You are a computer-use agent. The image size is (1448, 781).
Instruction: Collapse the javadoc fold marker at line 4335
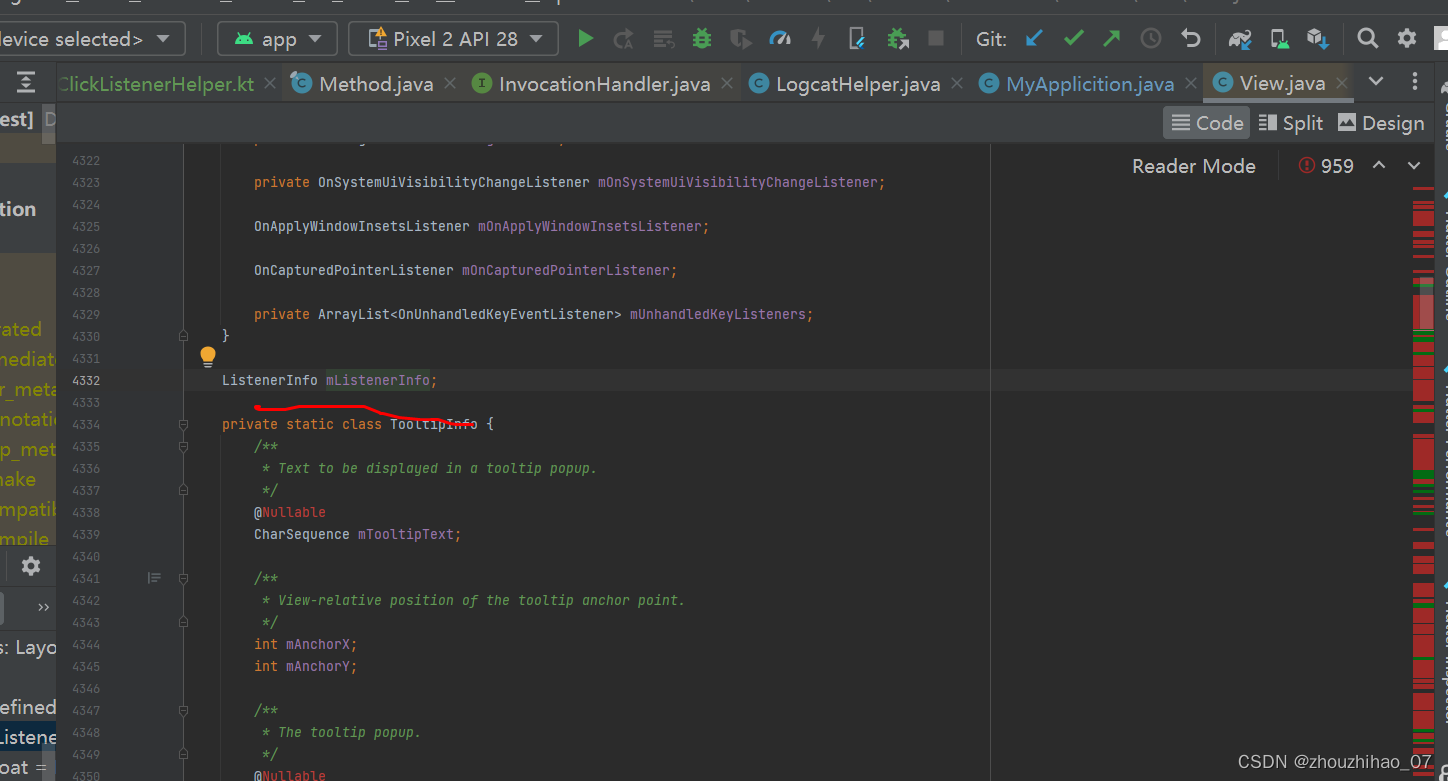183,446
